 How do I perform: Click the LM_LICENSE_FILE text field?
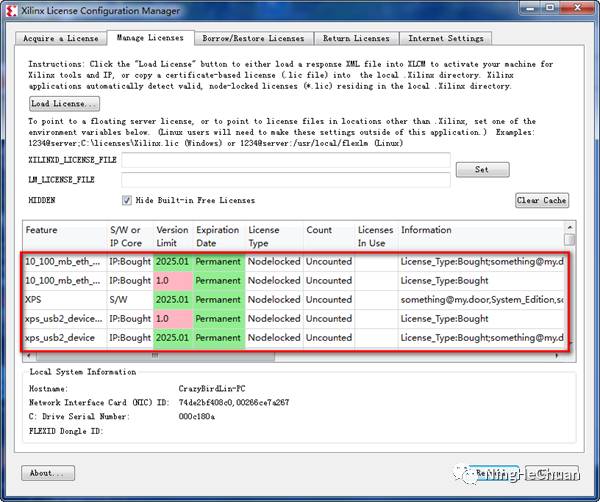285,180
